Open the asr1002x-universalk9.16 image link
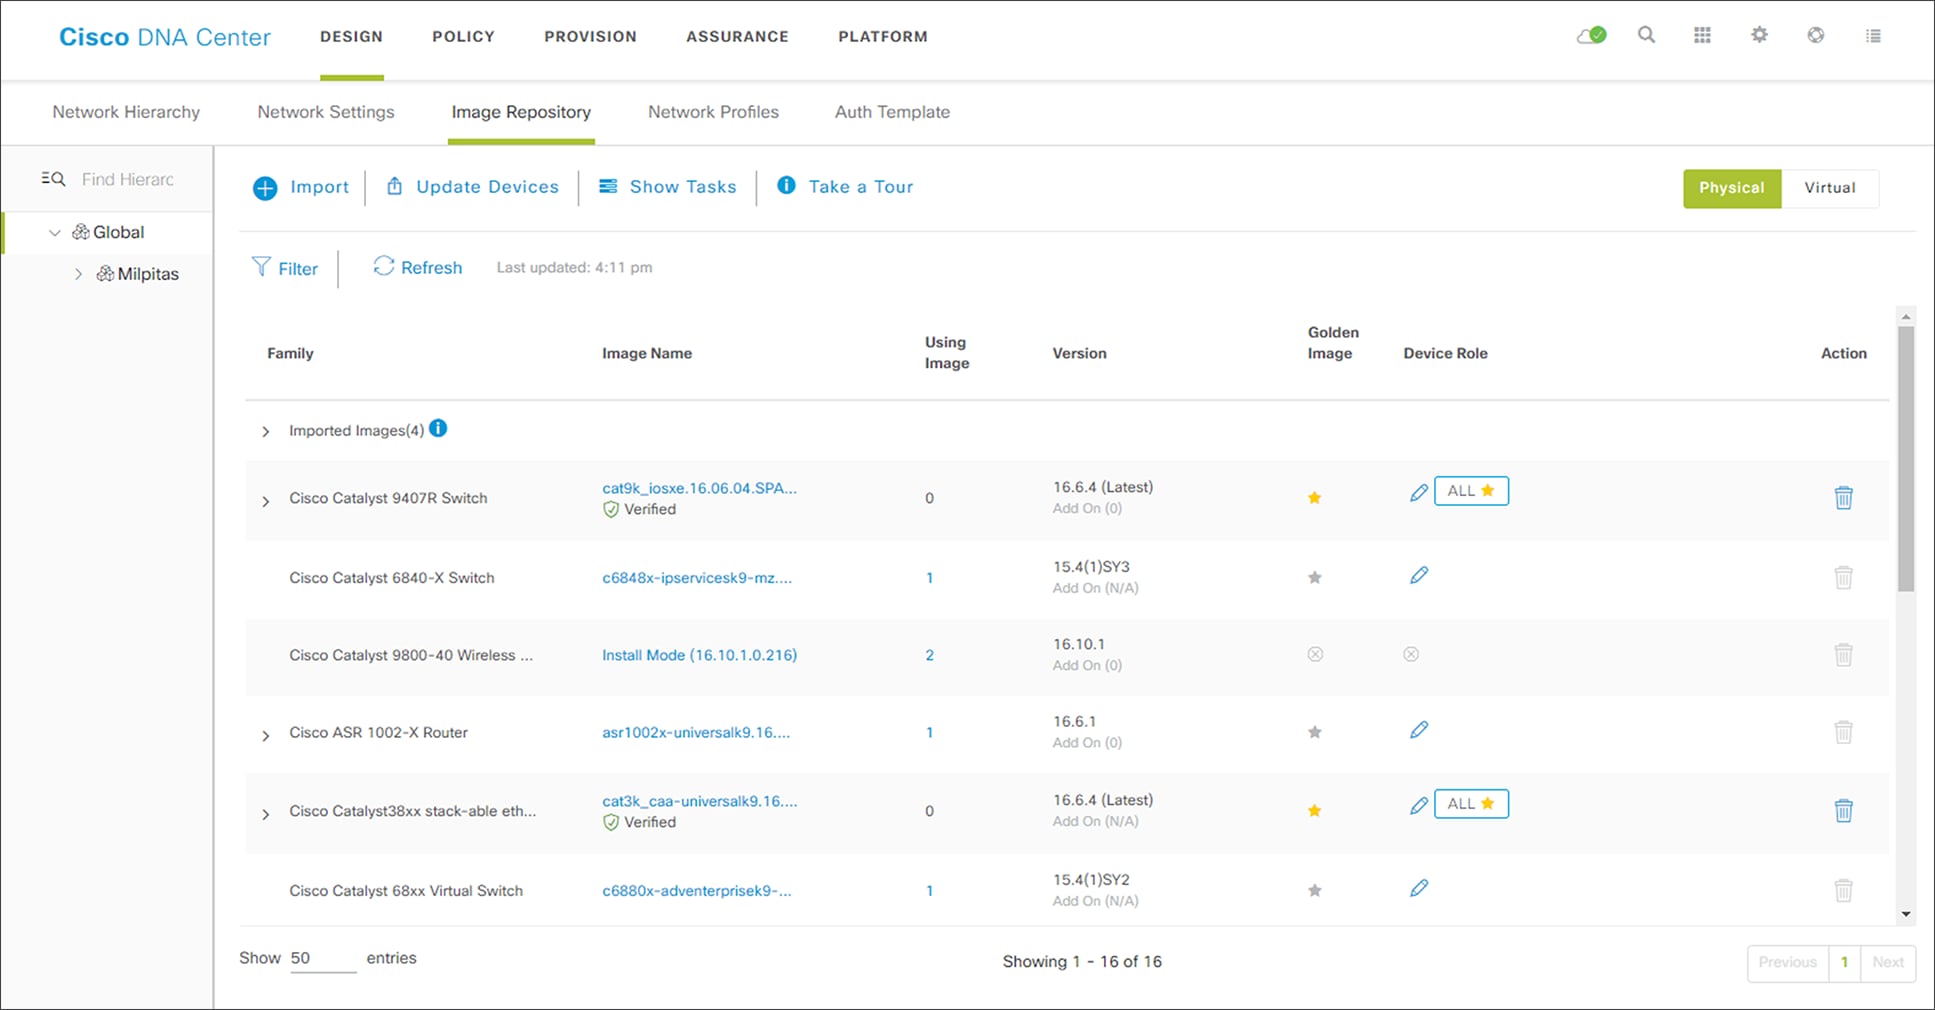The image size is (1935, 1010). coord(696,732)
